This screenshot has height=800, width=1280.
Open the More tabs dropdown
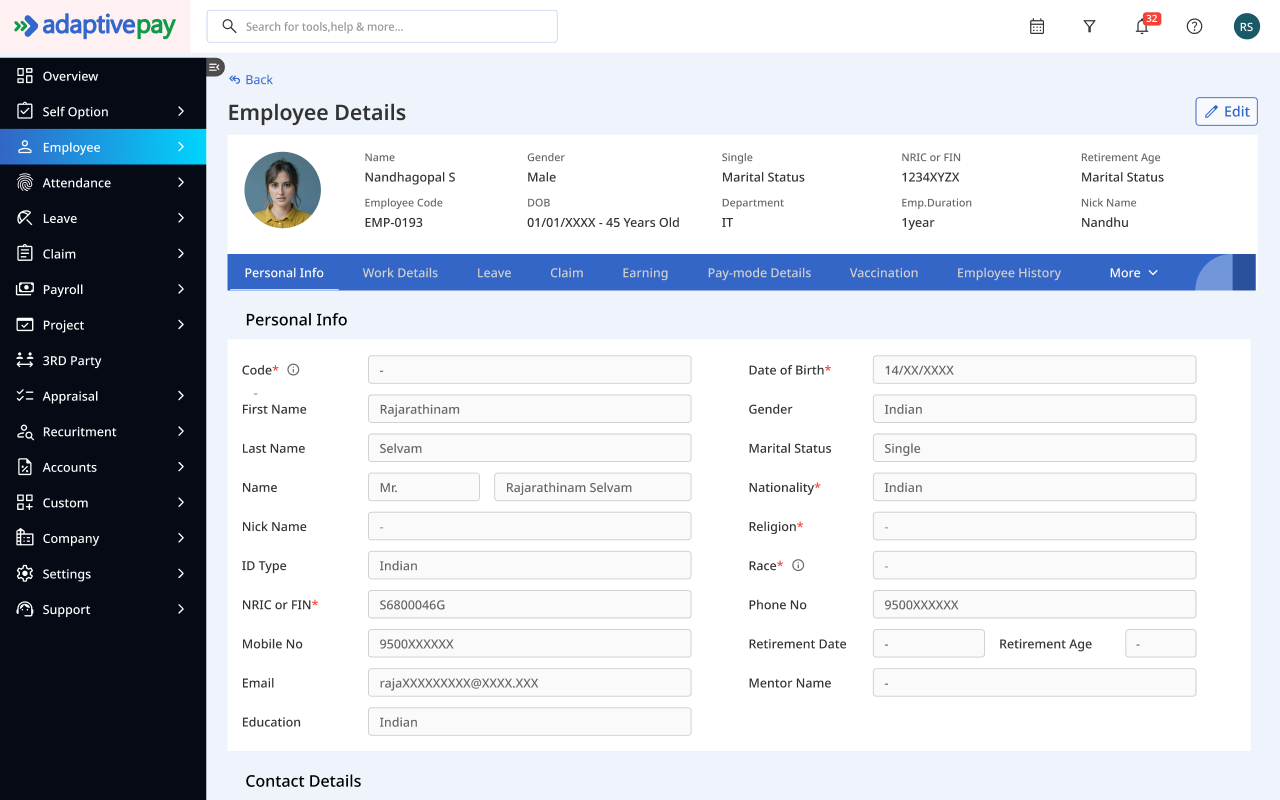1134,273
